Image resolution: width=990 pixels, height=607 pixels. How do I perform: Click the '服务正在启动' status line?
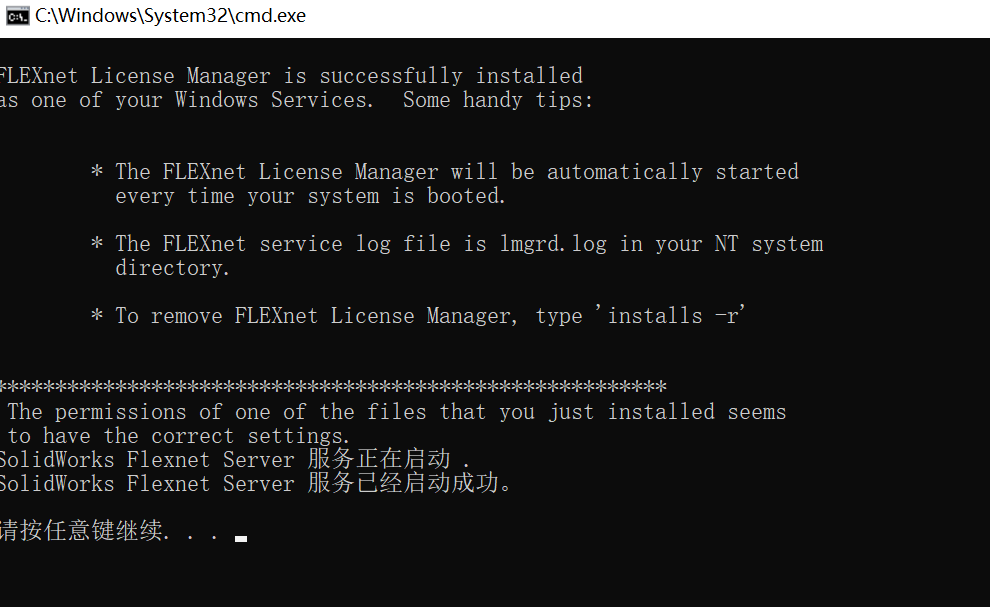pyautogui.click(x=234, y=460)
